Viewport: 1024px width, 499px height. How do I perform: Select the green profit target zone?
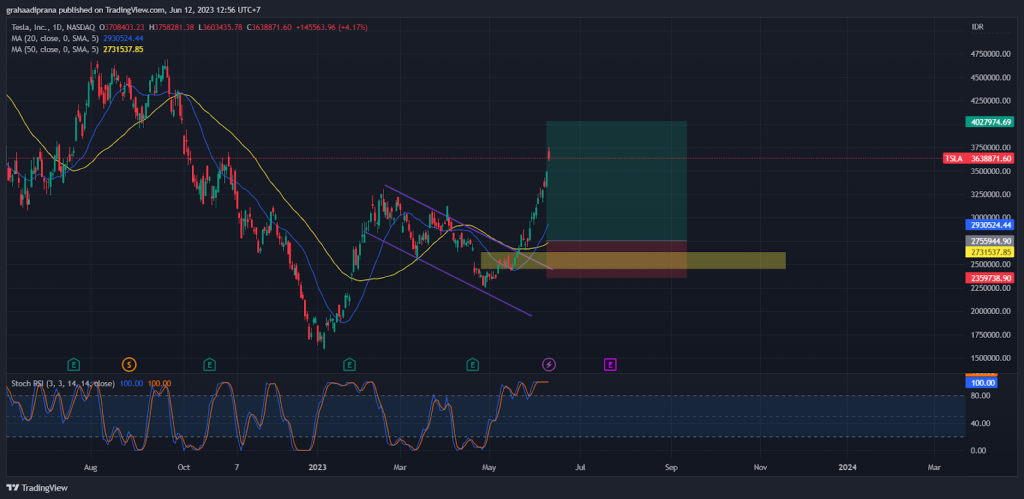(x=616, y=180)
